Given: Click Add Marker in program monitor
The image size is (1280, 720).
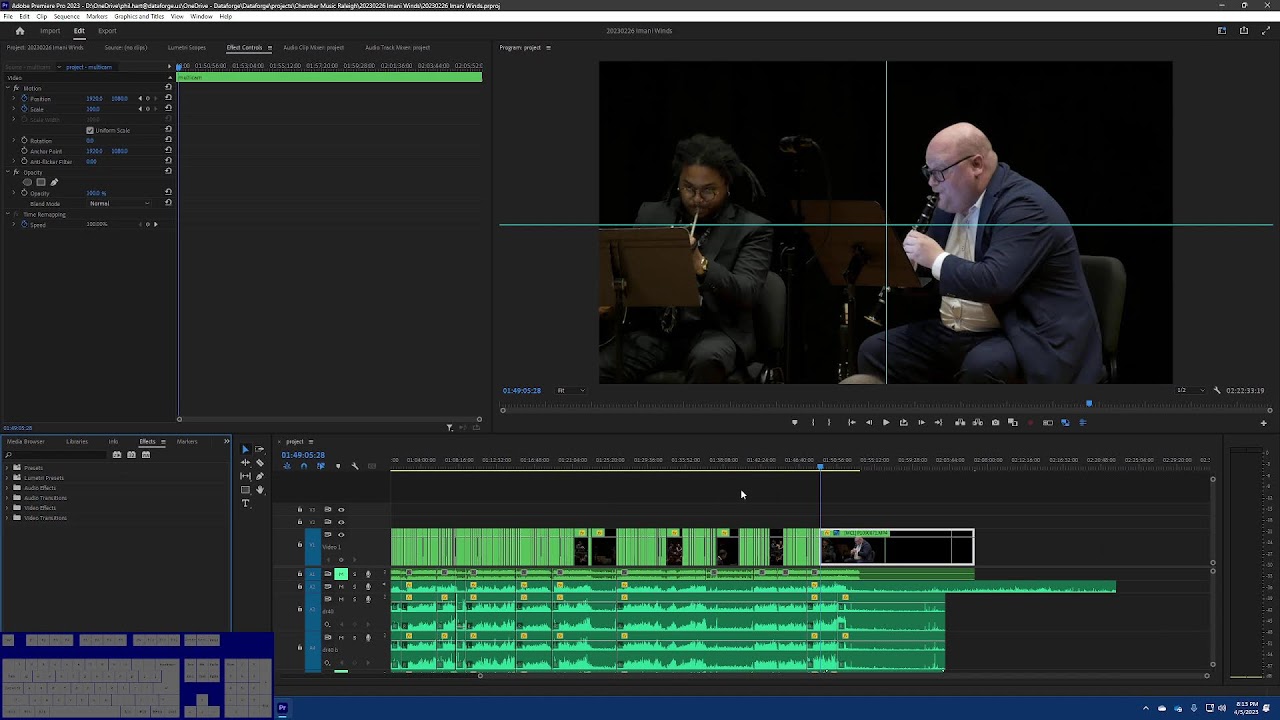Looking at the screenshot, I should pos(795,422).
